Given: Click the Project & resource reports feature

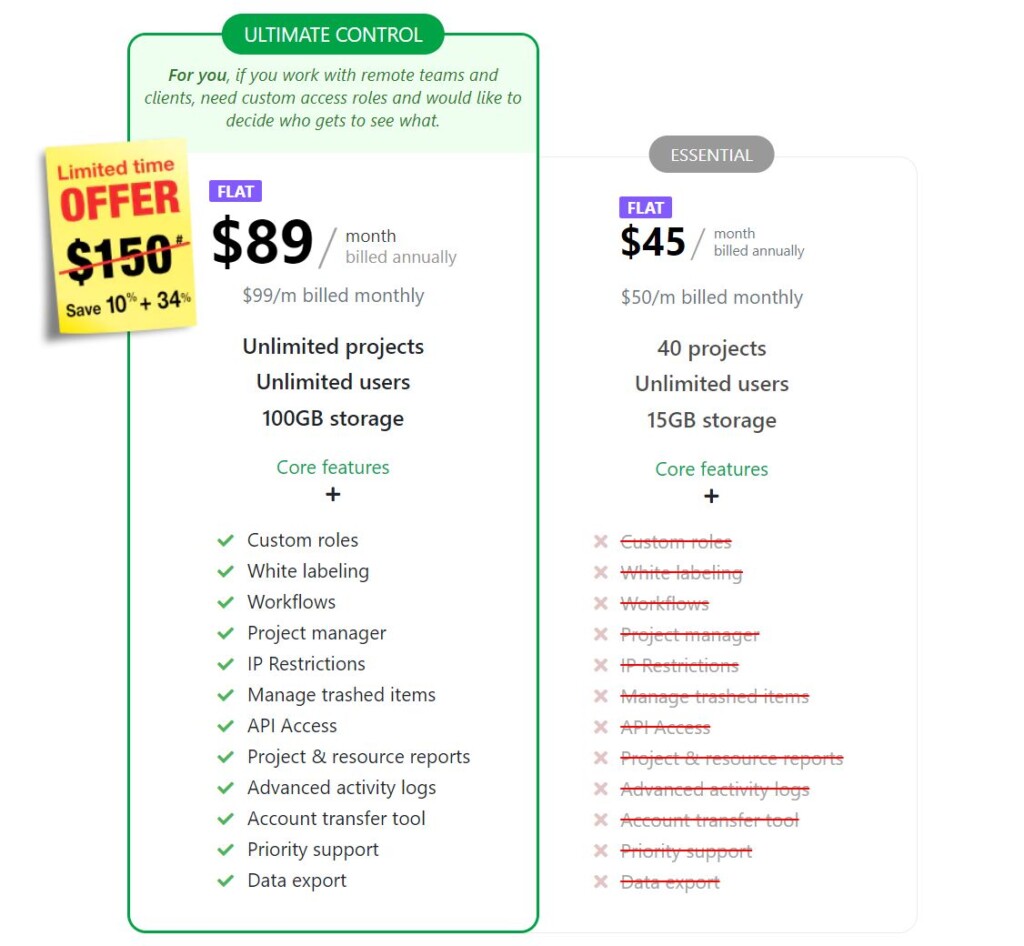Looking at the screenshot, I should (358, 757).
